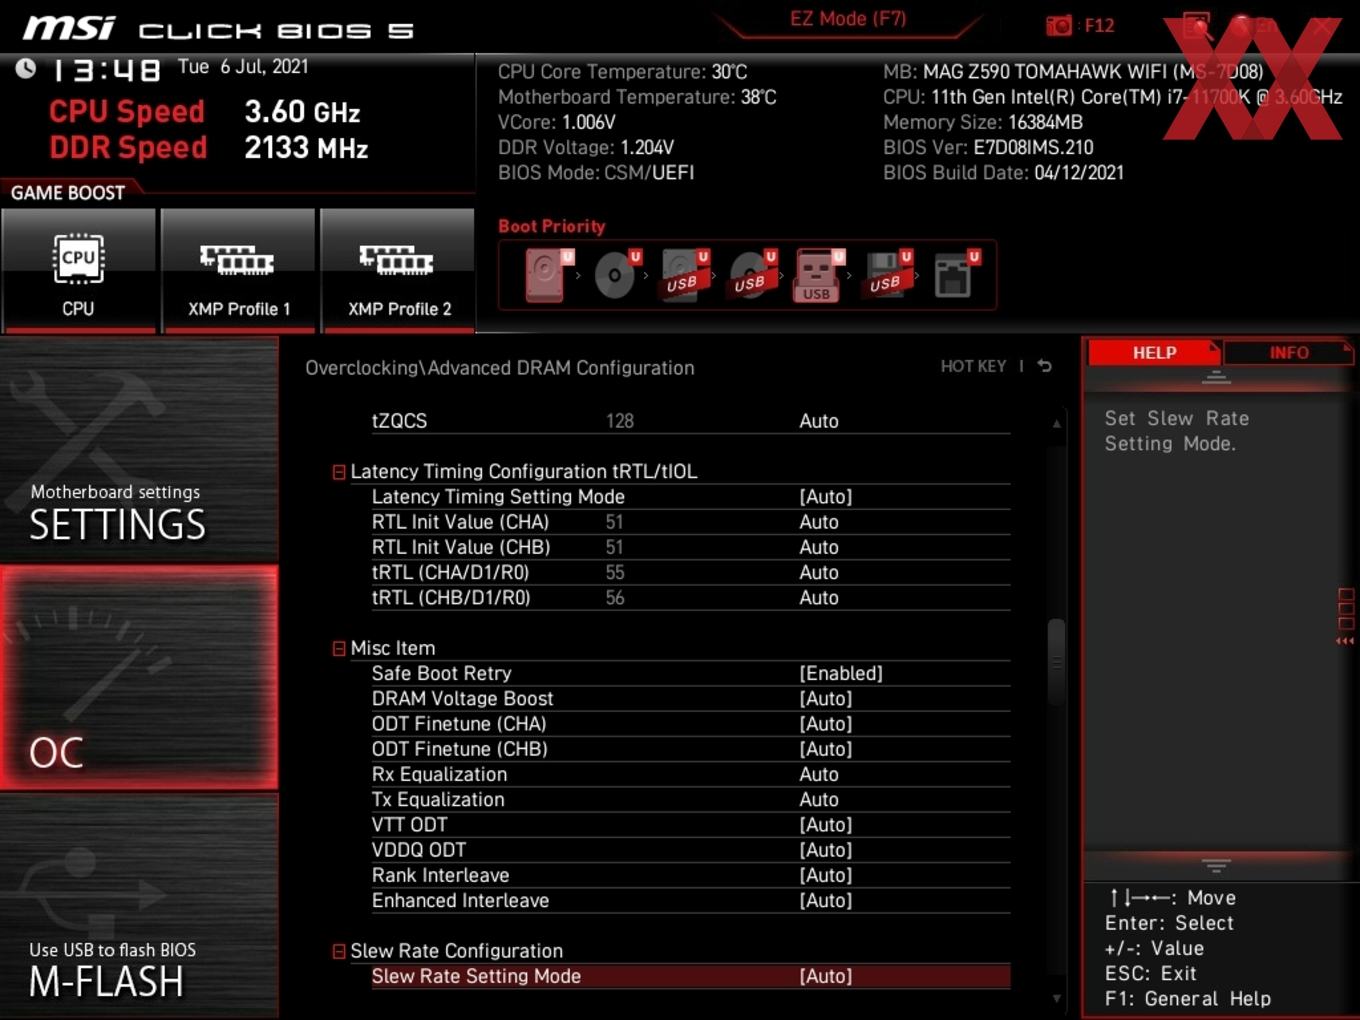This screenshot has height=1020, width=1360.
Task: Click the tZQCS Auto value field
Action: coord(819,421)
